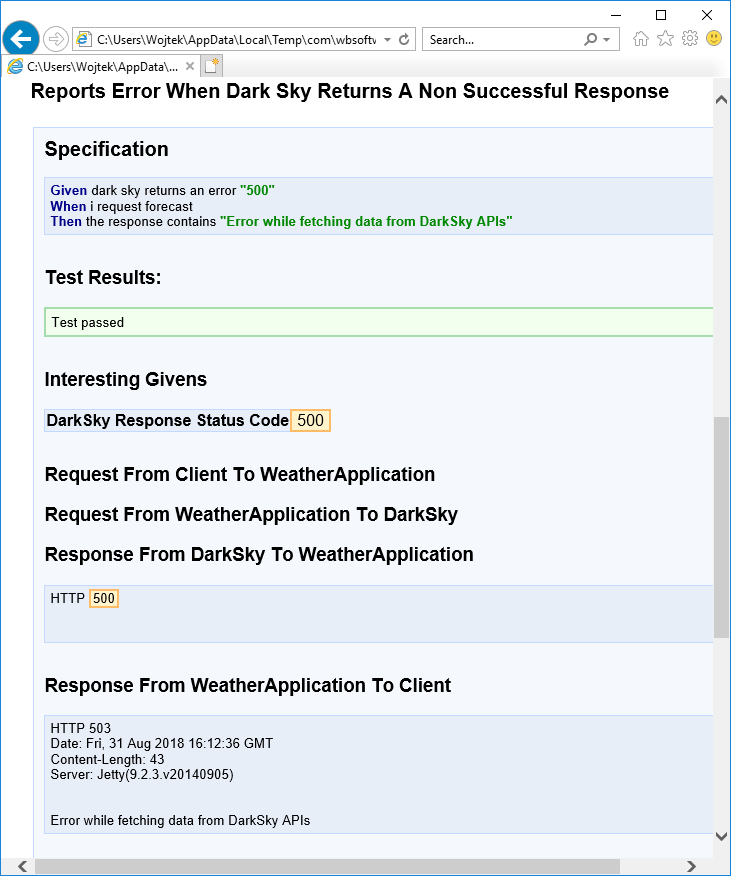Click the highlighted 500 status code value
Screen dimensions: 731x876
pos(310,420)
